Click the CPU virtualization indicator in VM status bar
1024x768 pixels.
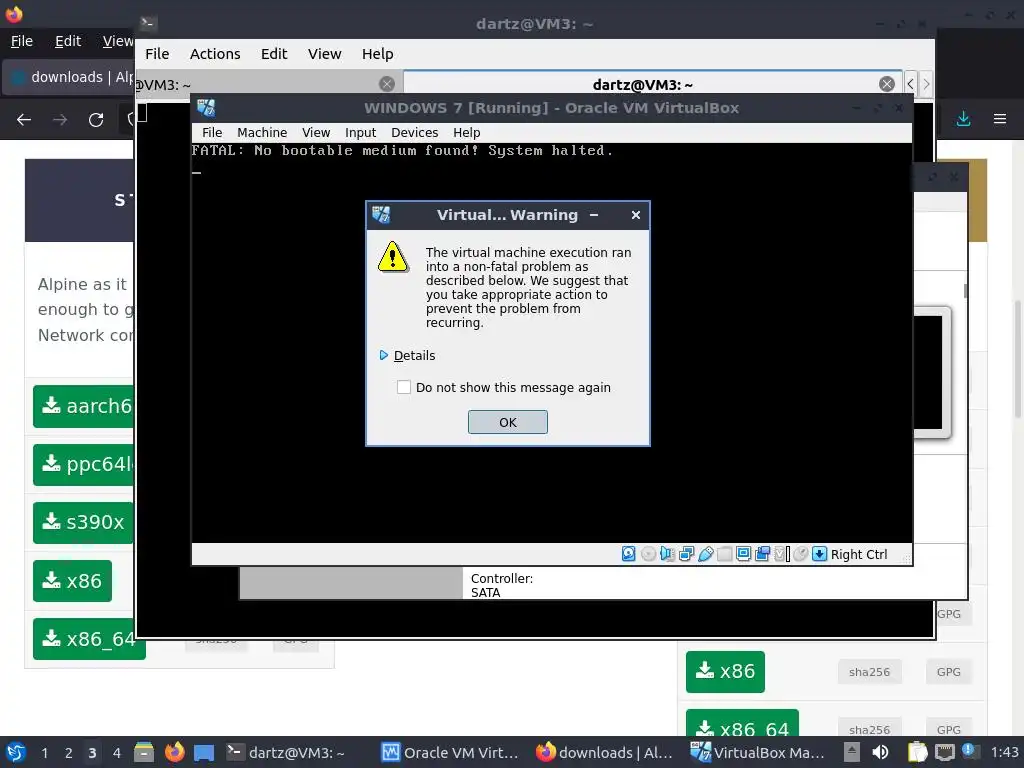782,554
